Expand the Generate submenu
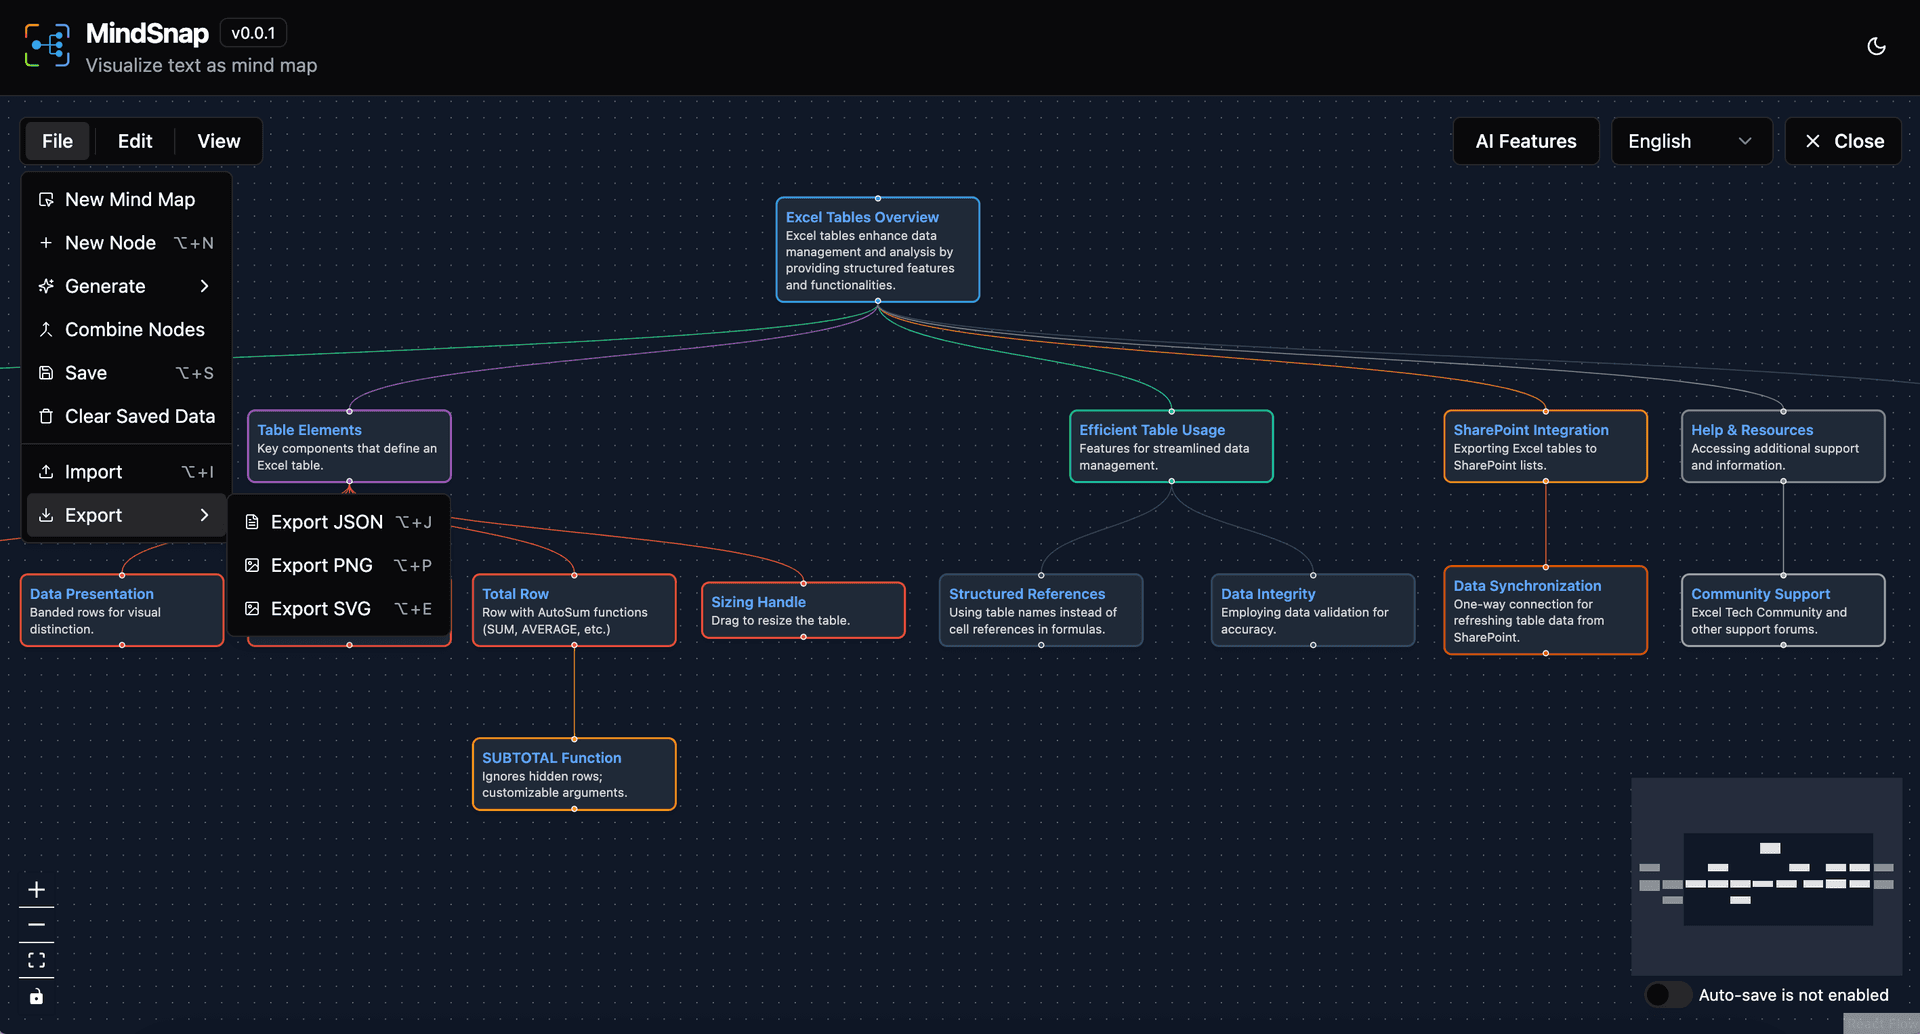Viewport: 1920px width, 1034px height. [126, 286]
